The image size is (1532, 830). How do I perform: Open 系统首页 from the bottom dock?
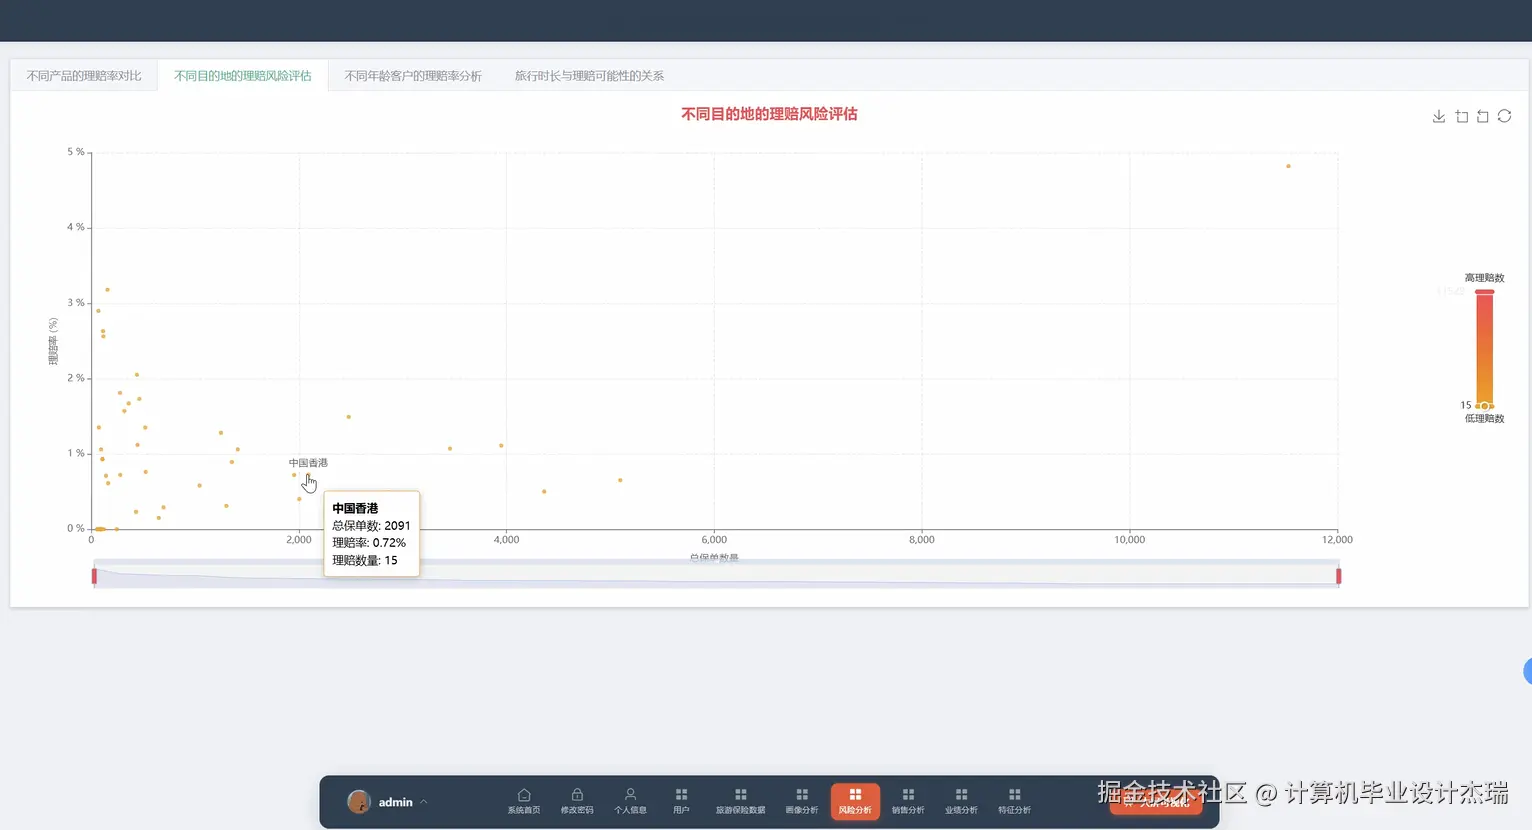(x=524, y=801)
